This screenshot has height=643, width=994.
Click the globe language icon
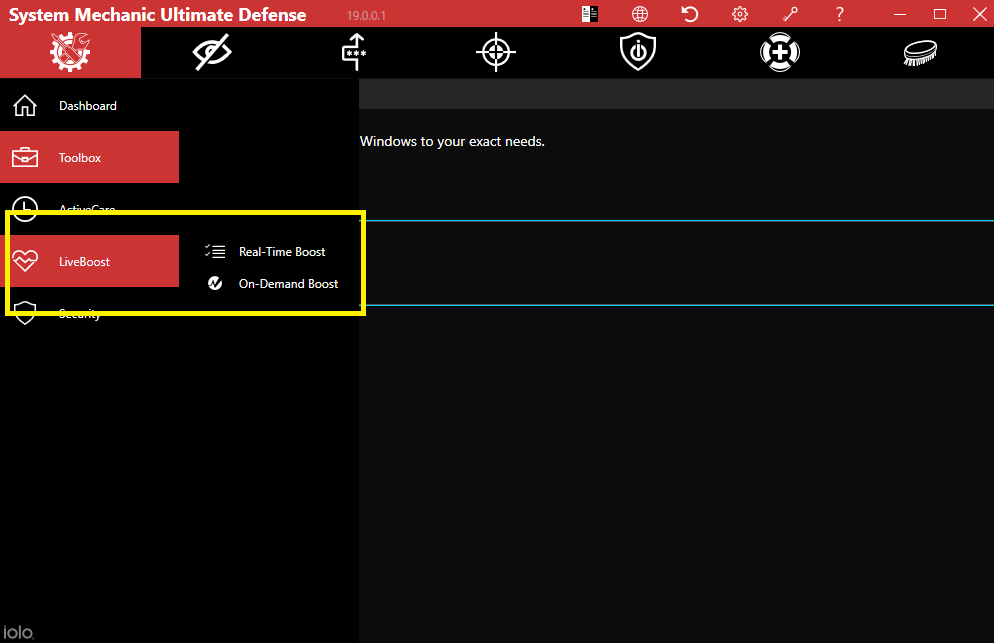point(640,14)
